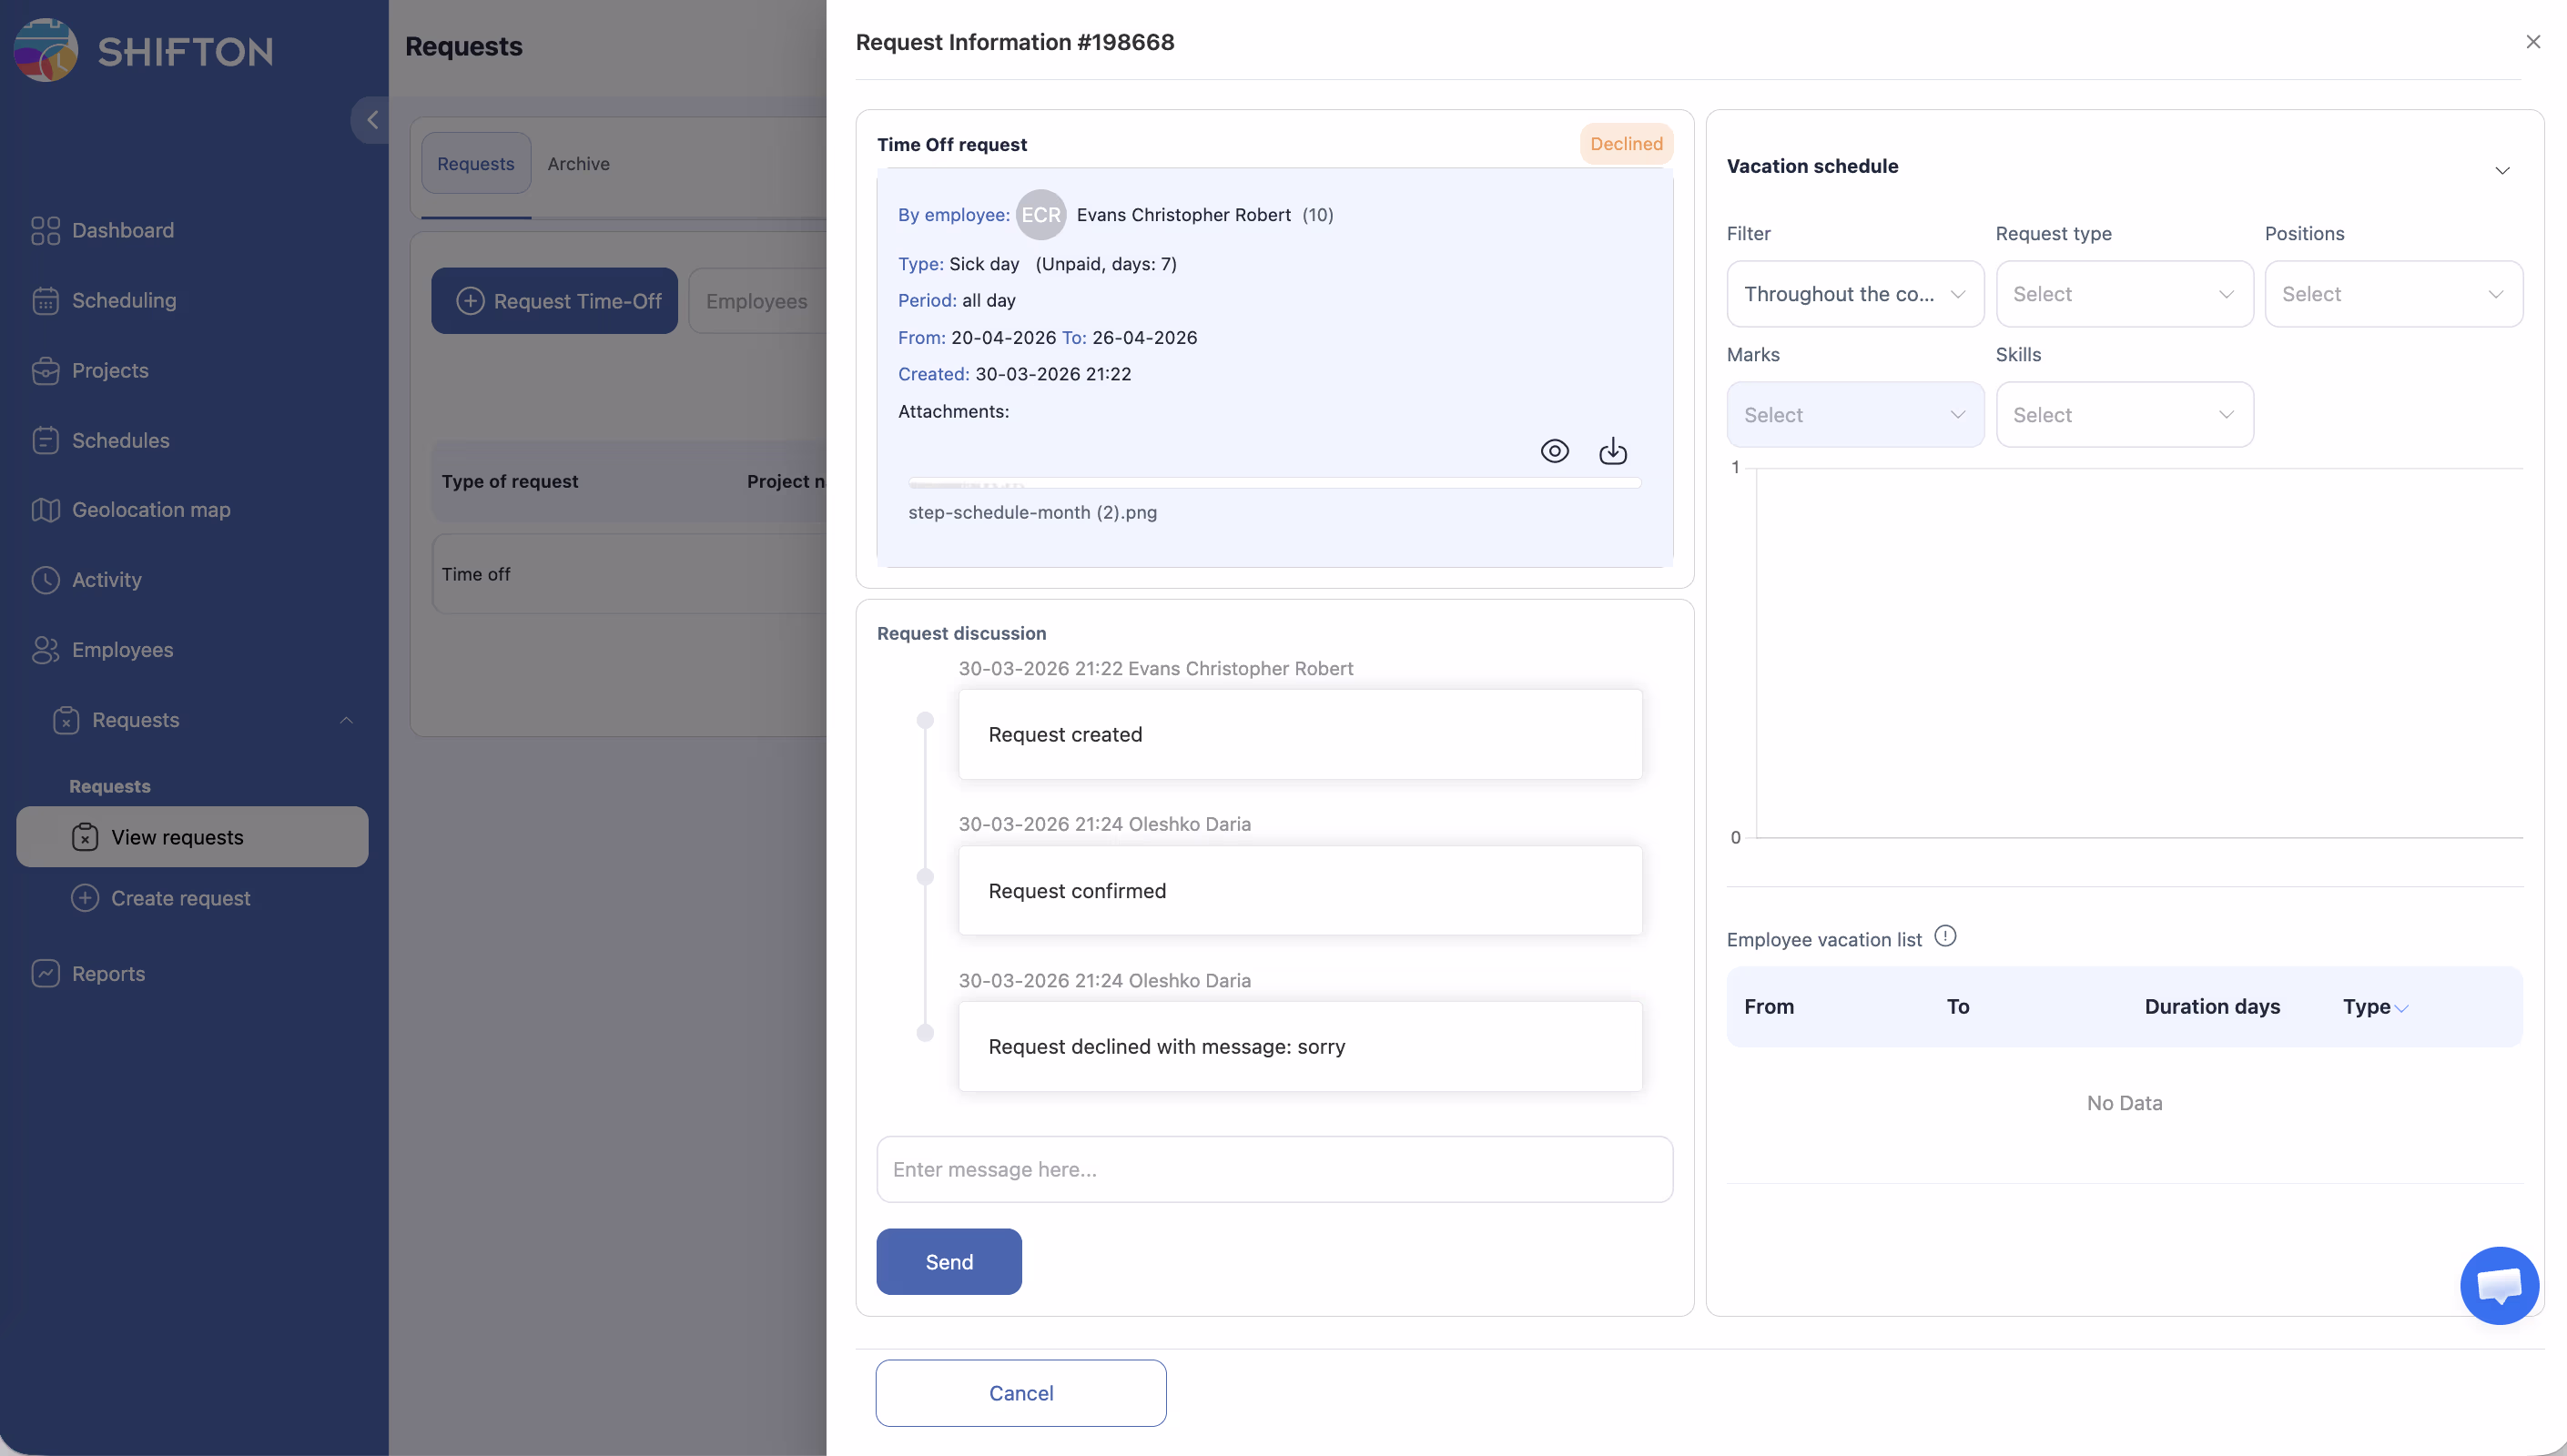This screenshot has height=1456, width=2567.
Task: Click the Send button
Action: [x=948, y=1262]
